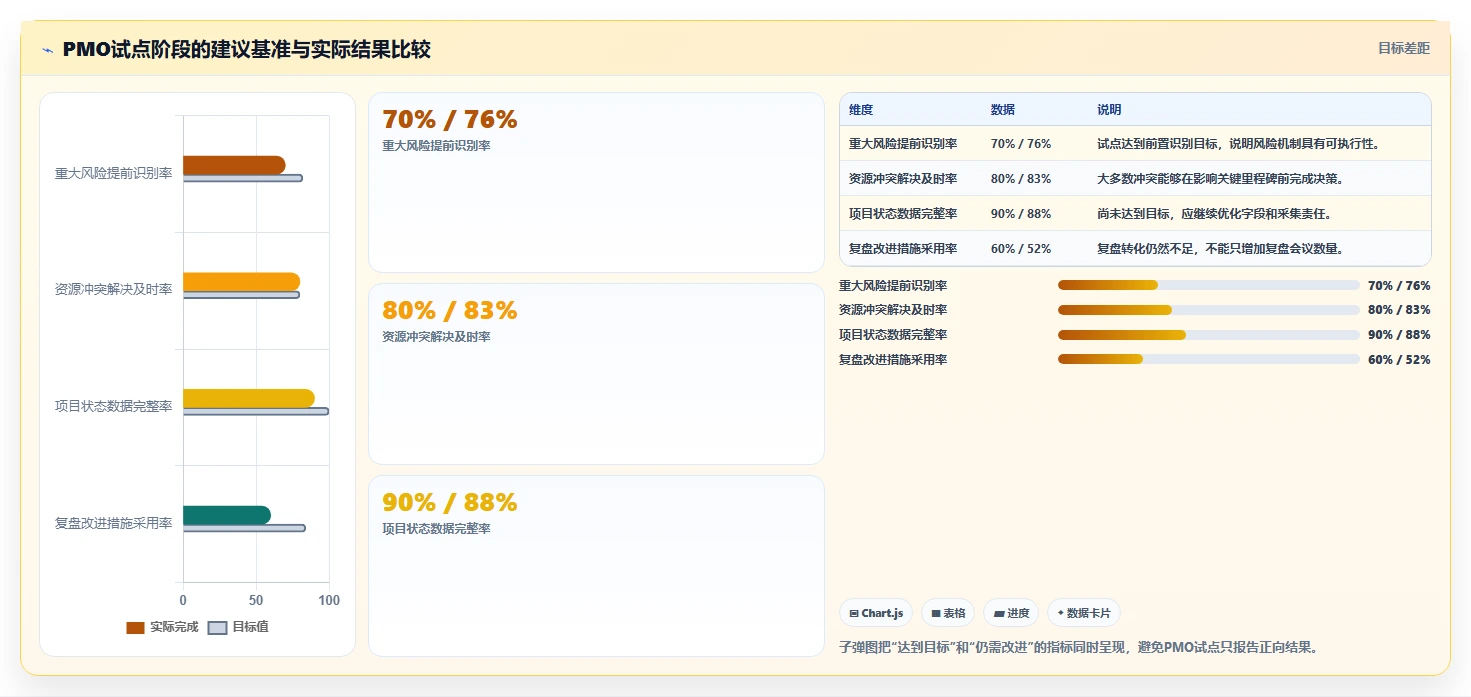
Task: Click table cell 资源冲突解决及时率
Action: pos(903,179)
